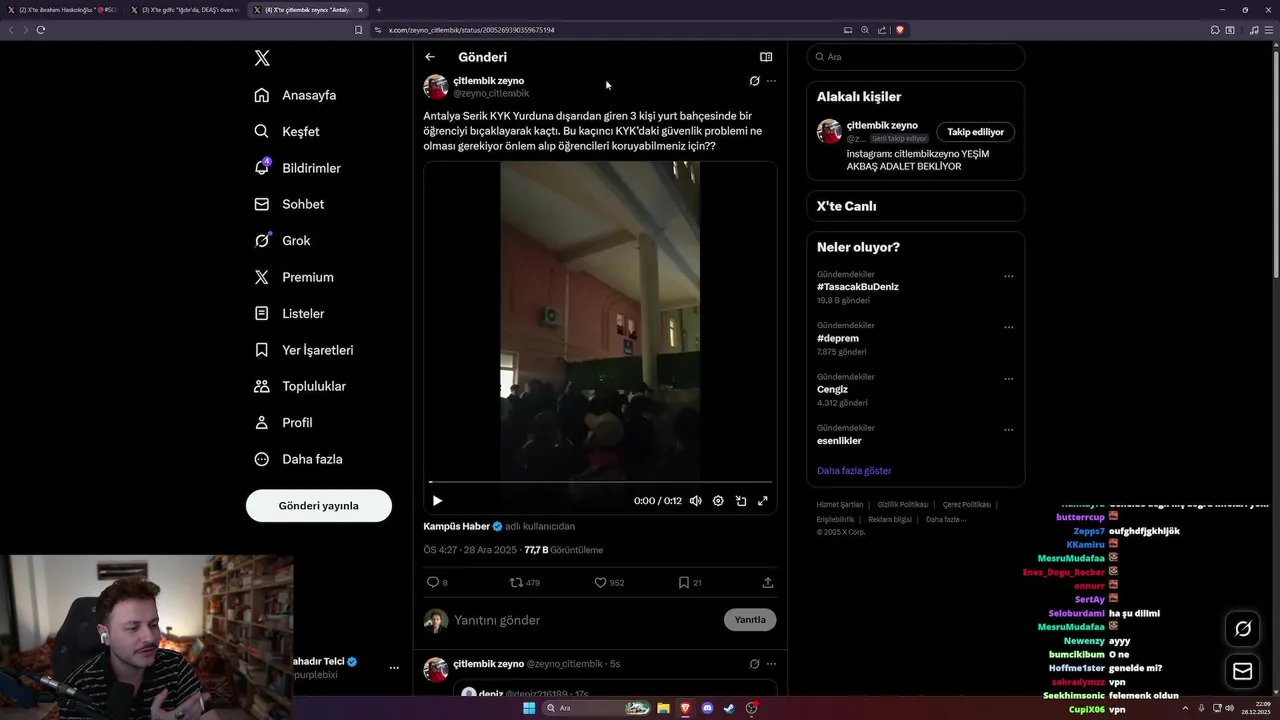Image resolution: width=1280 pixels, height=720 pixels.
Task: Open a new browser tab
Action: (x=379, y=10)
